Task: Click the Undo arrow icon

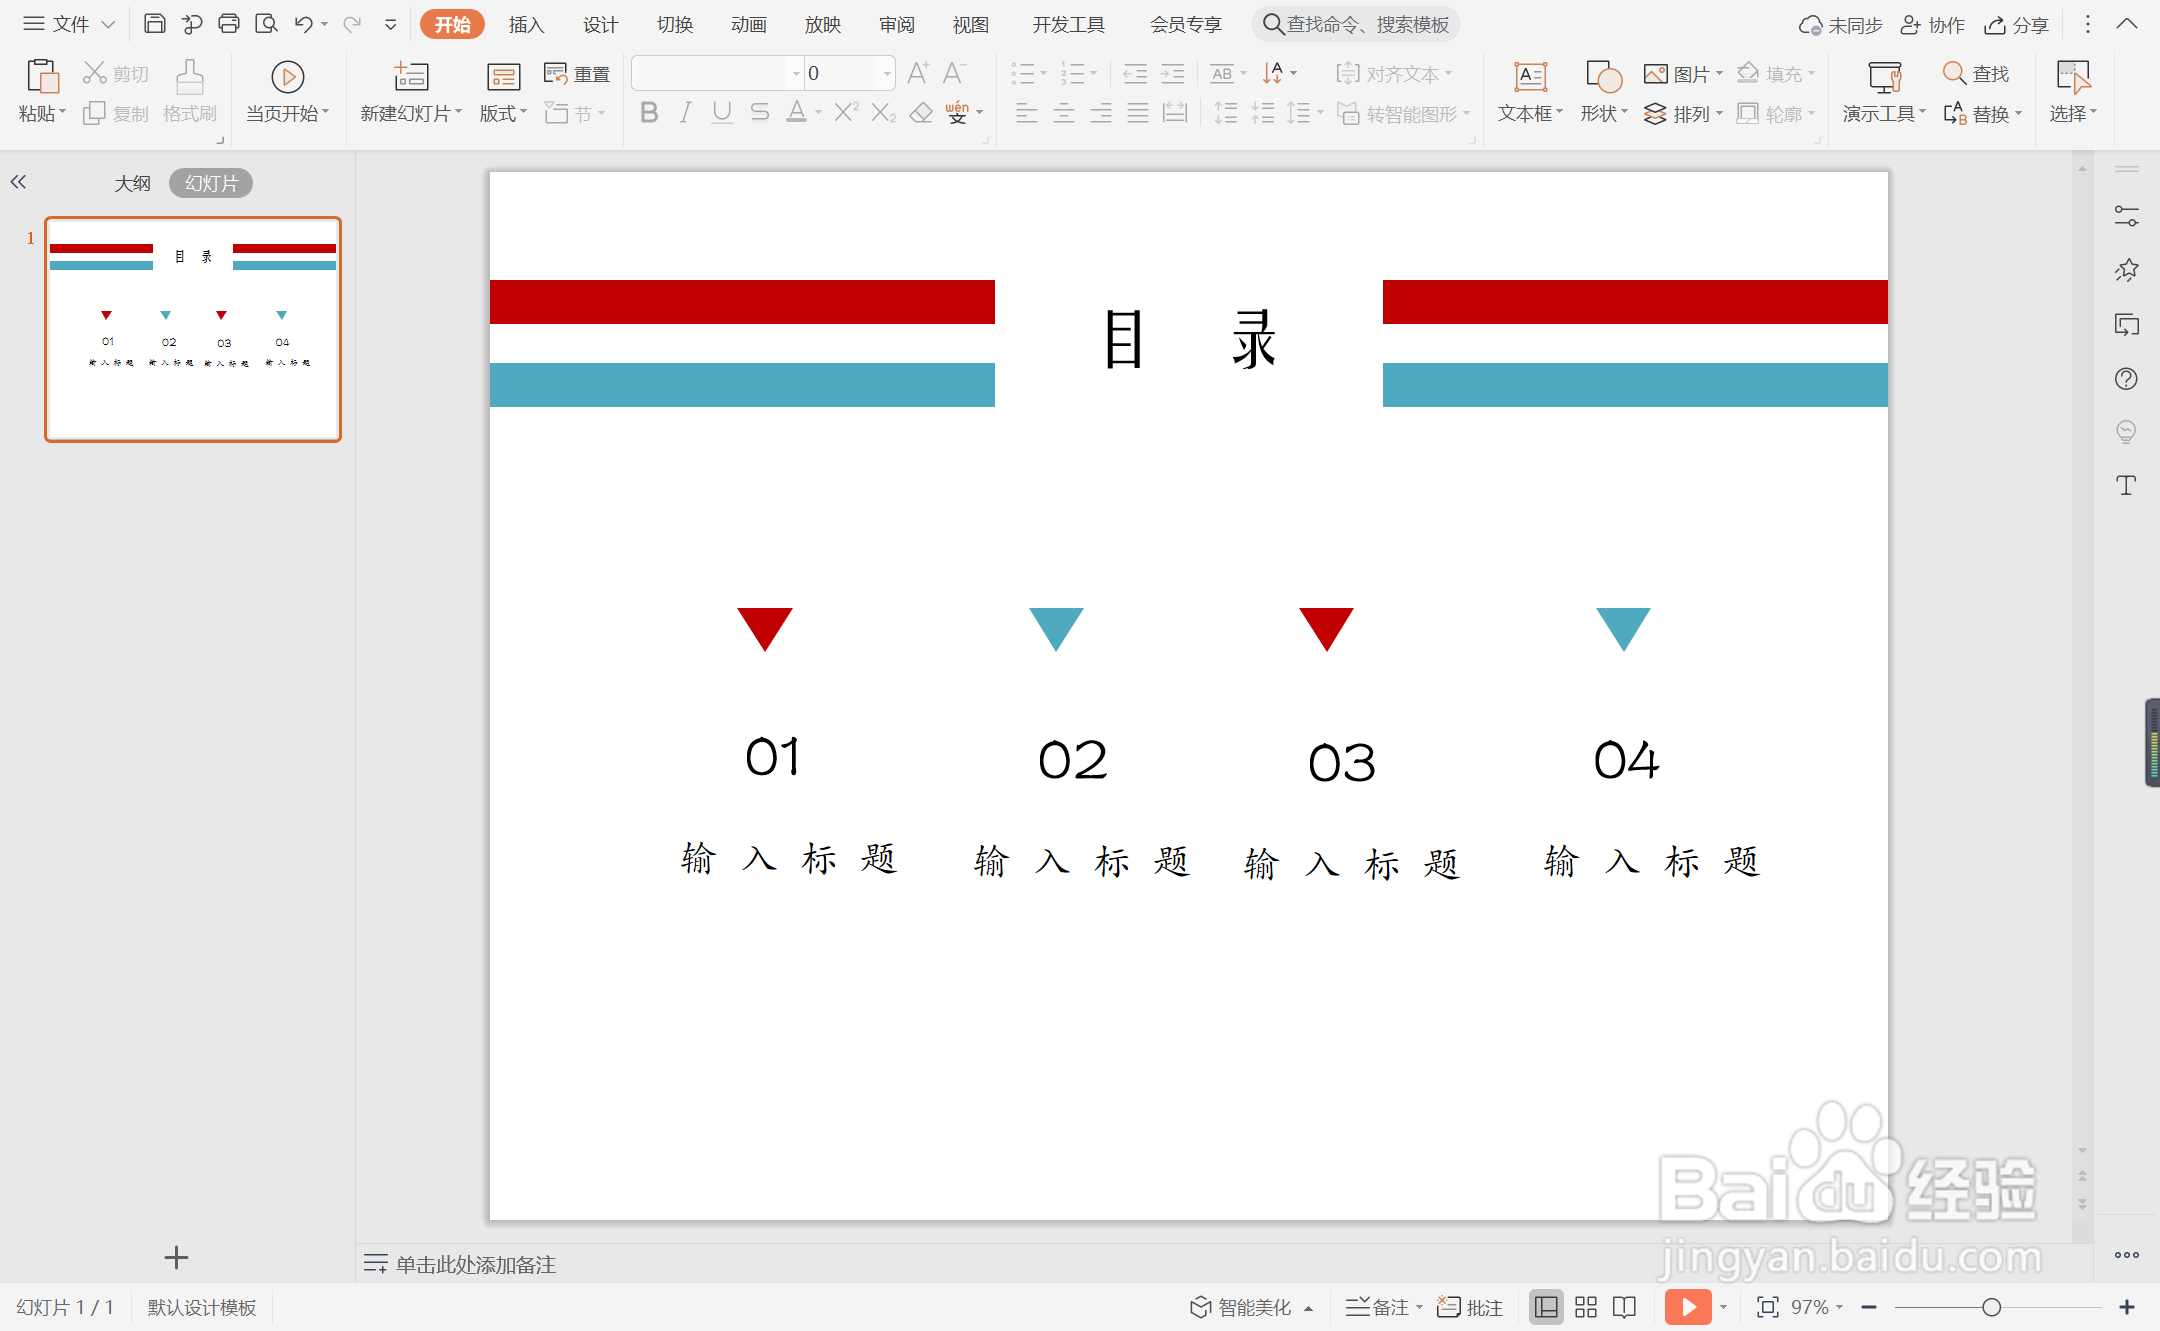Action: [x=303, y=23]
